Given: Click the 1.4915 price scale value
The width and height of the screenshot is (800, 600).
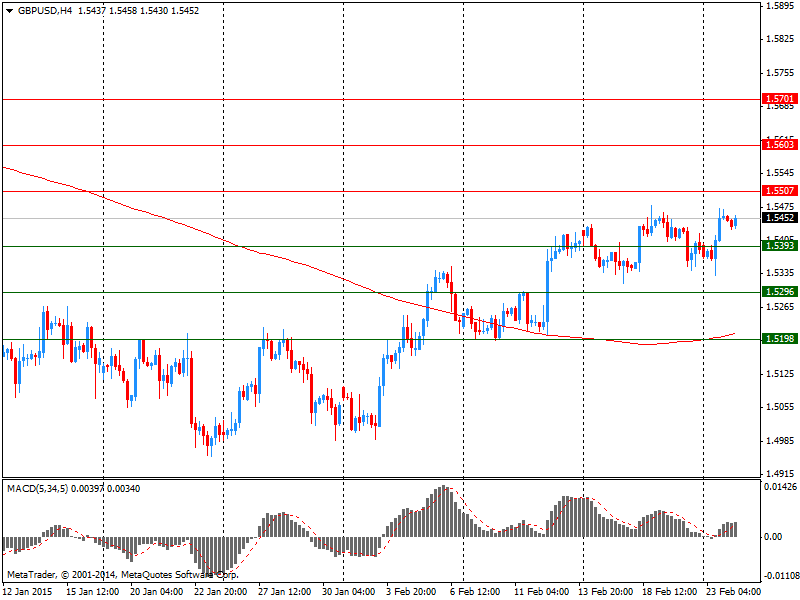Looking at the screenshot, I should click(x=781, y=474).
